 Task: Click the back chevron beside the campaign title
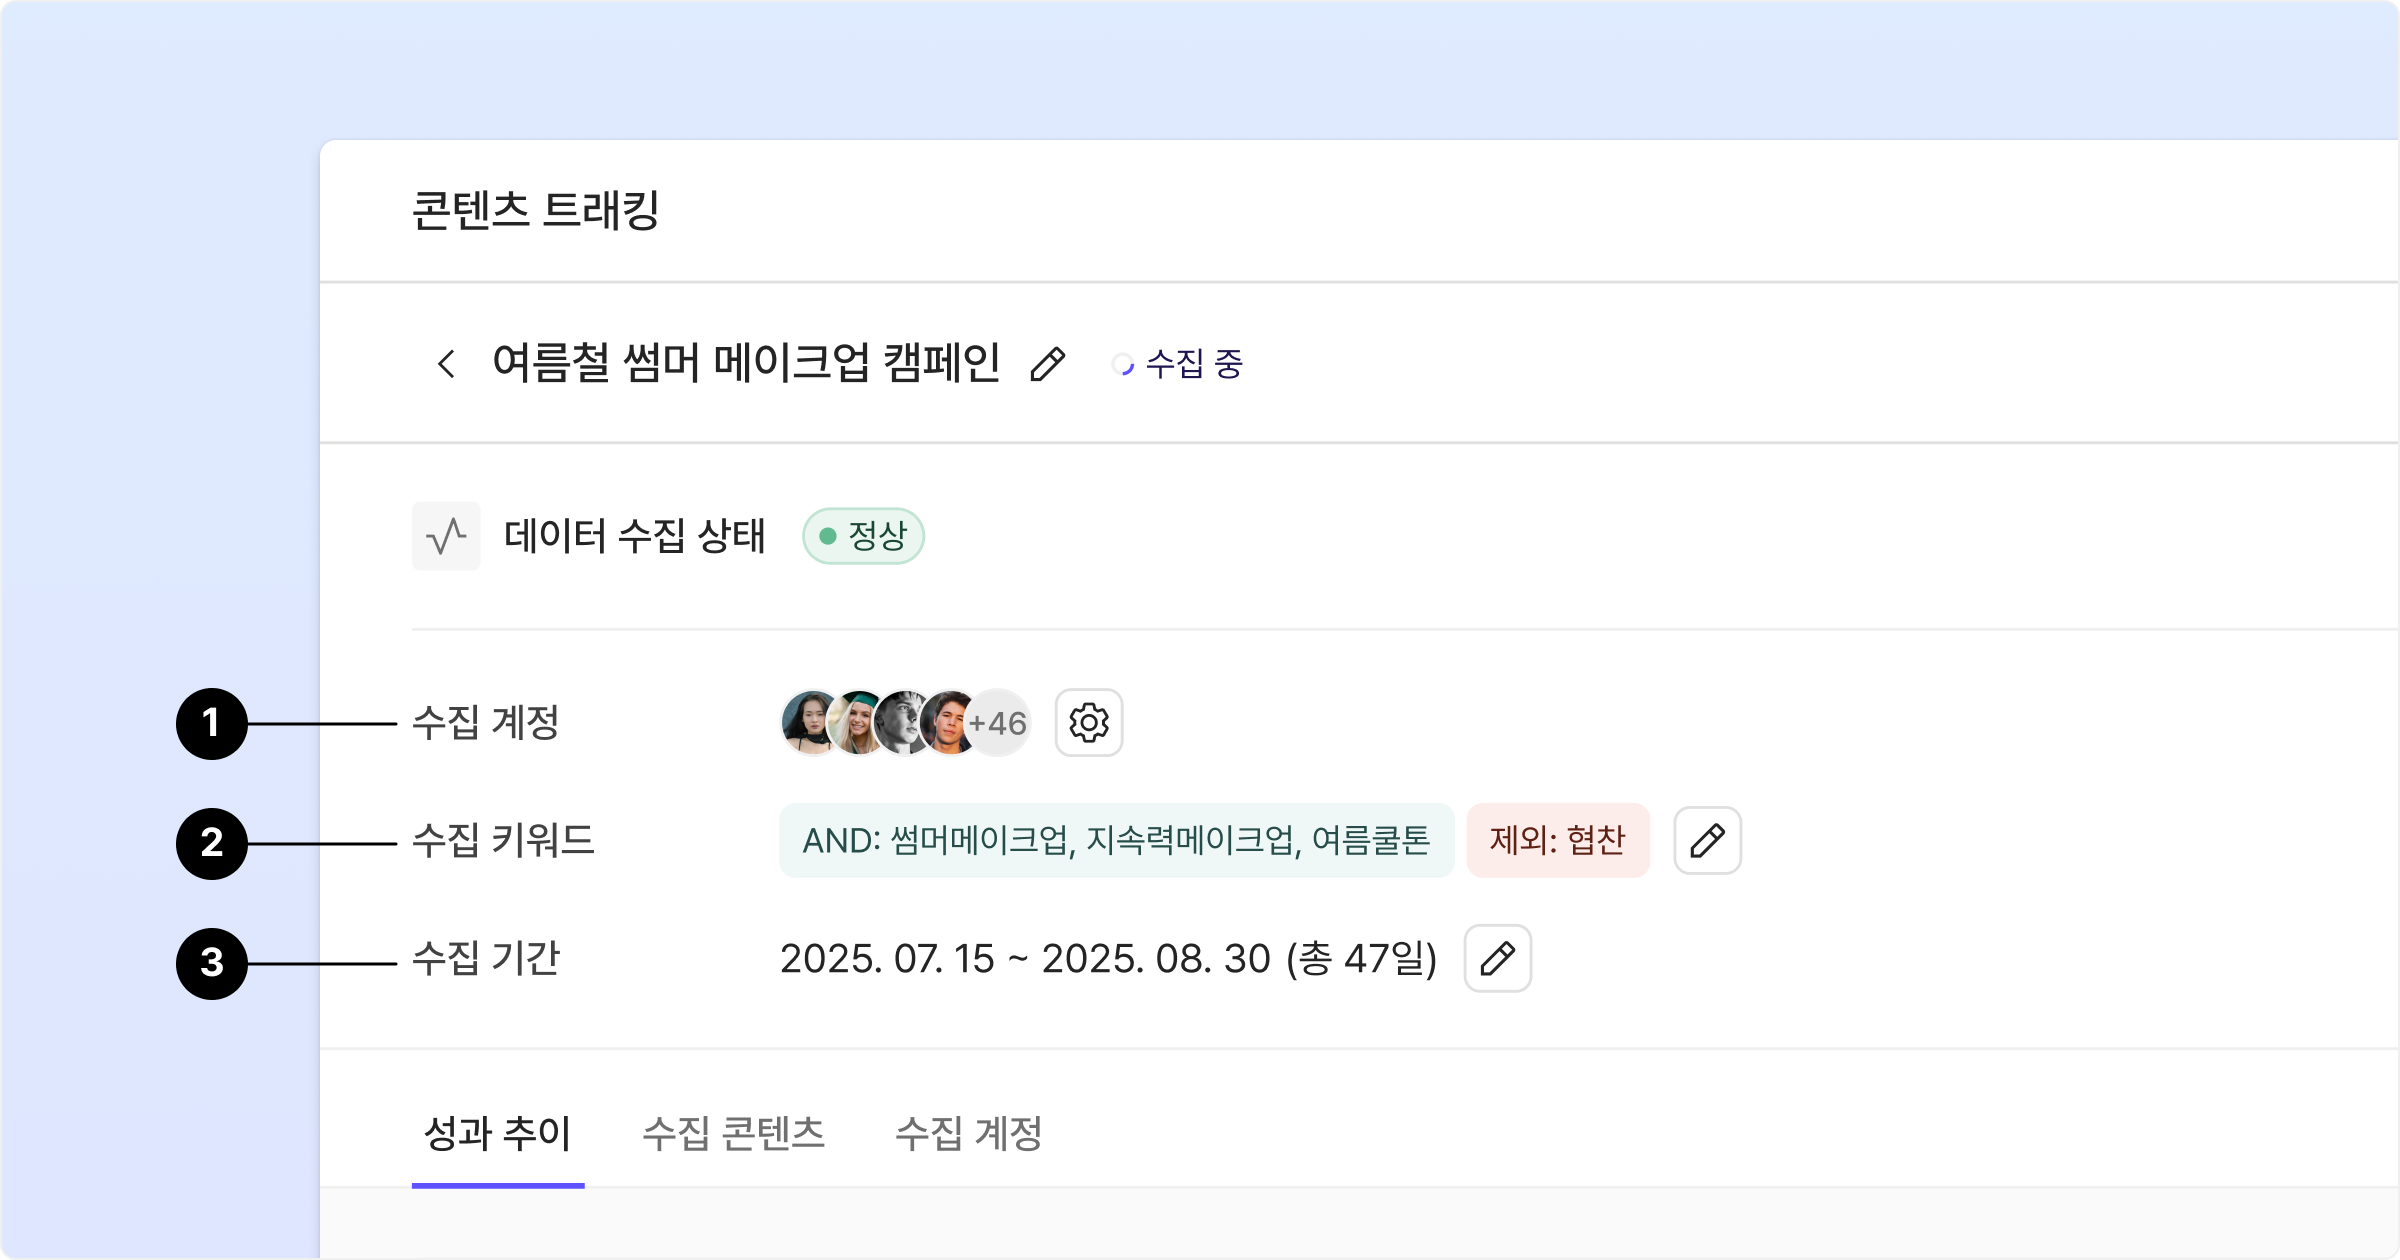(447, 364)
